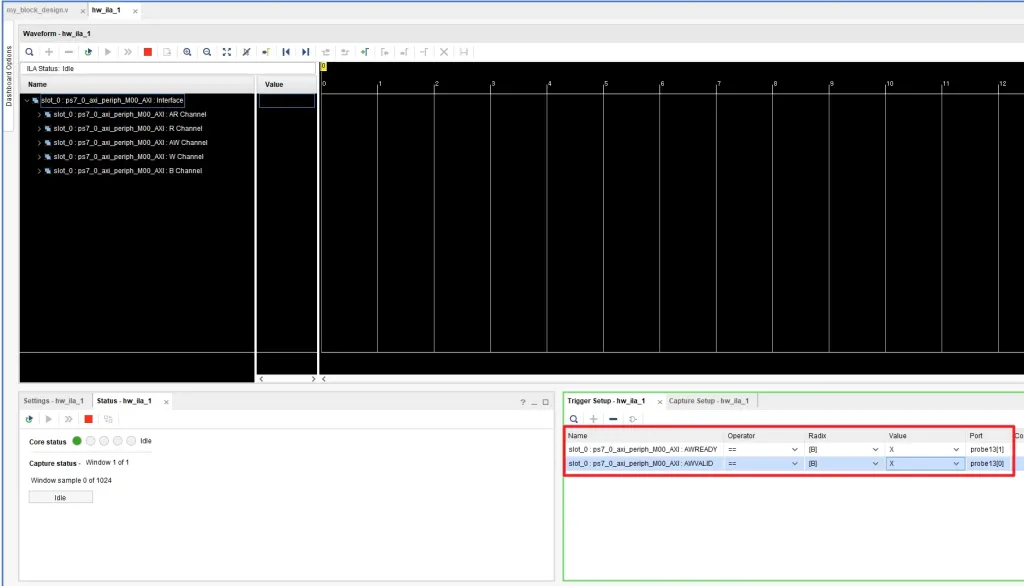Remove selected probe in Trigger Setup
The image size is (1024, 586).
(x=613, y=419)
